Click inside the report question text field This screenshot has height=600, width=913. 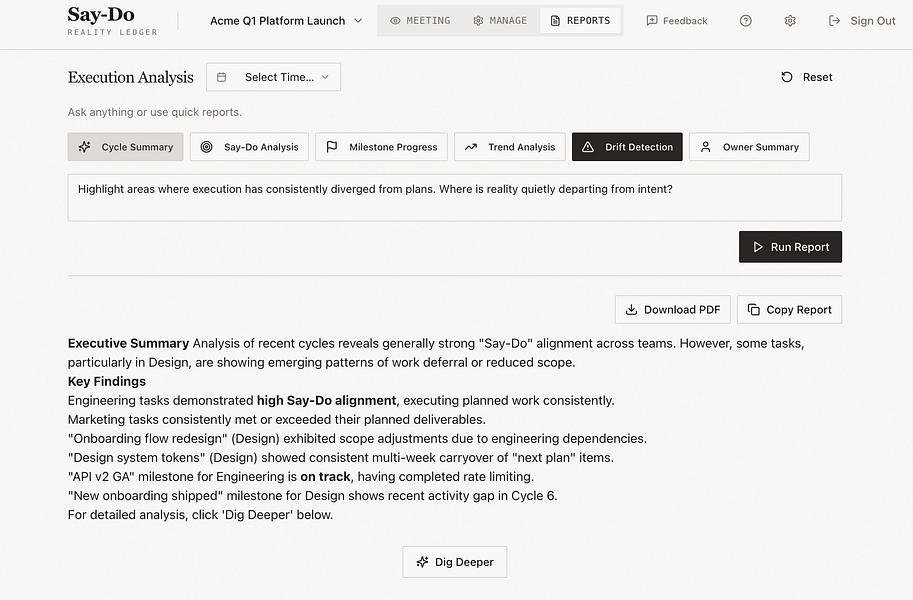pyautogui.click(x=454, y=197)
